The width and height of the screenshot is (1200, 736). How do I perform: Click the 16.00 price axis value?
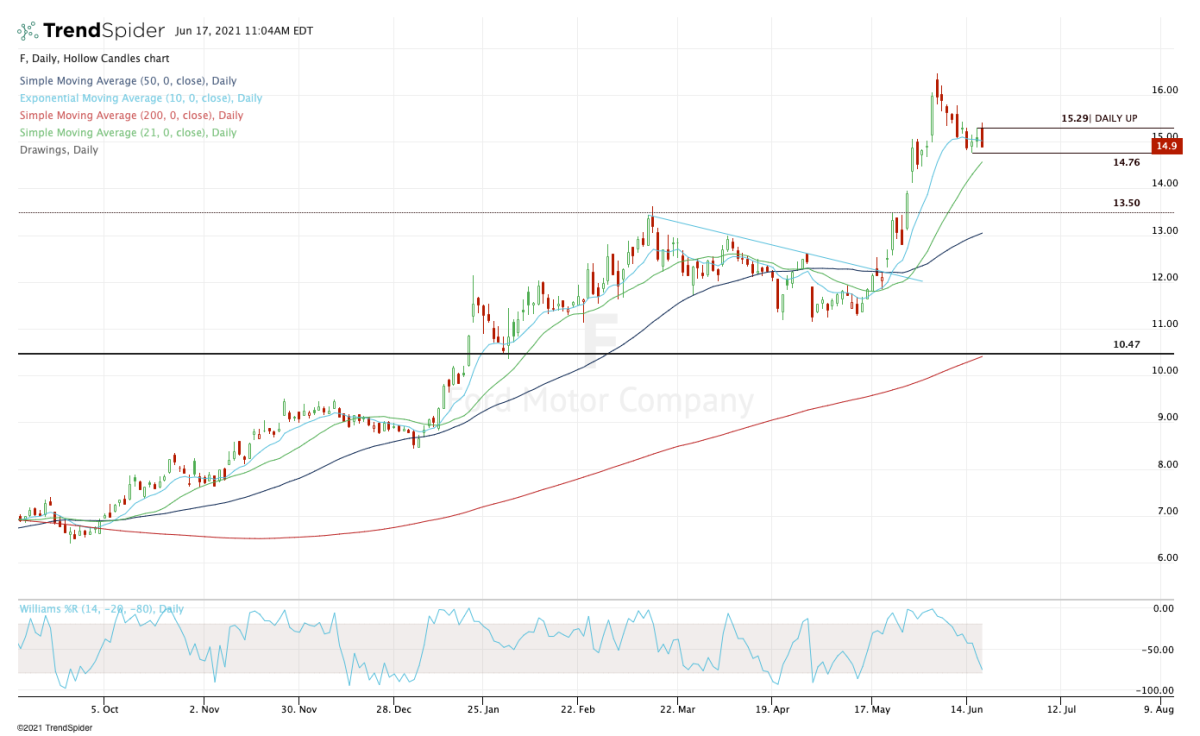(1163, 90)
